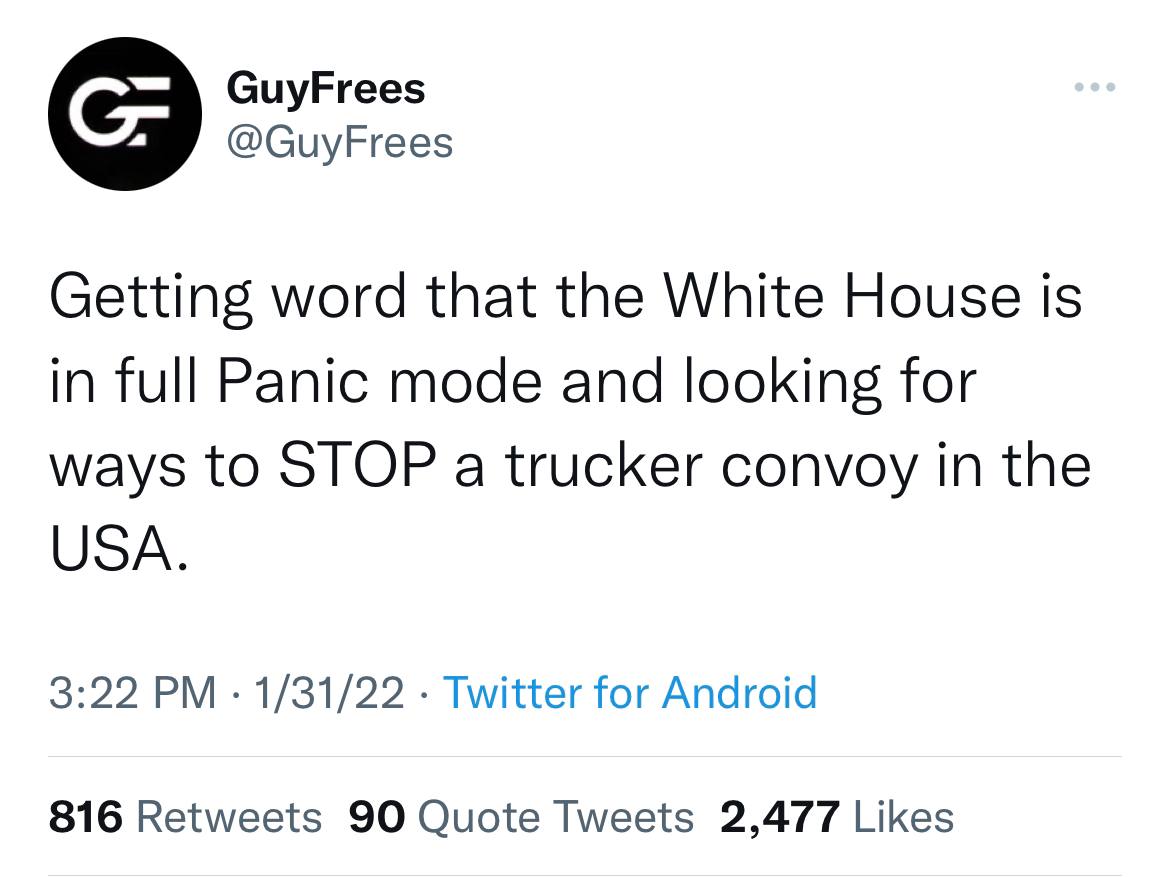Click the @GuyFrees handle
The image size is (1170, 877).
point(340,143)
